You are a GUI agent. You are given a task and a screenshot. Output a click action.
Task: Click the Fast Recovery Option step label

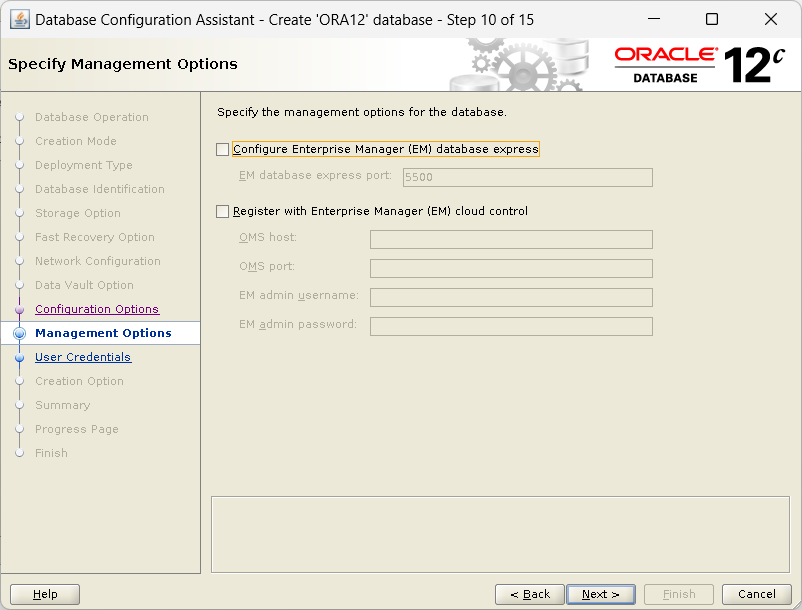coord(95,237)
